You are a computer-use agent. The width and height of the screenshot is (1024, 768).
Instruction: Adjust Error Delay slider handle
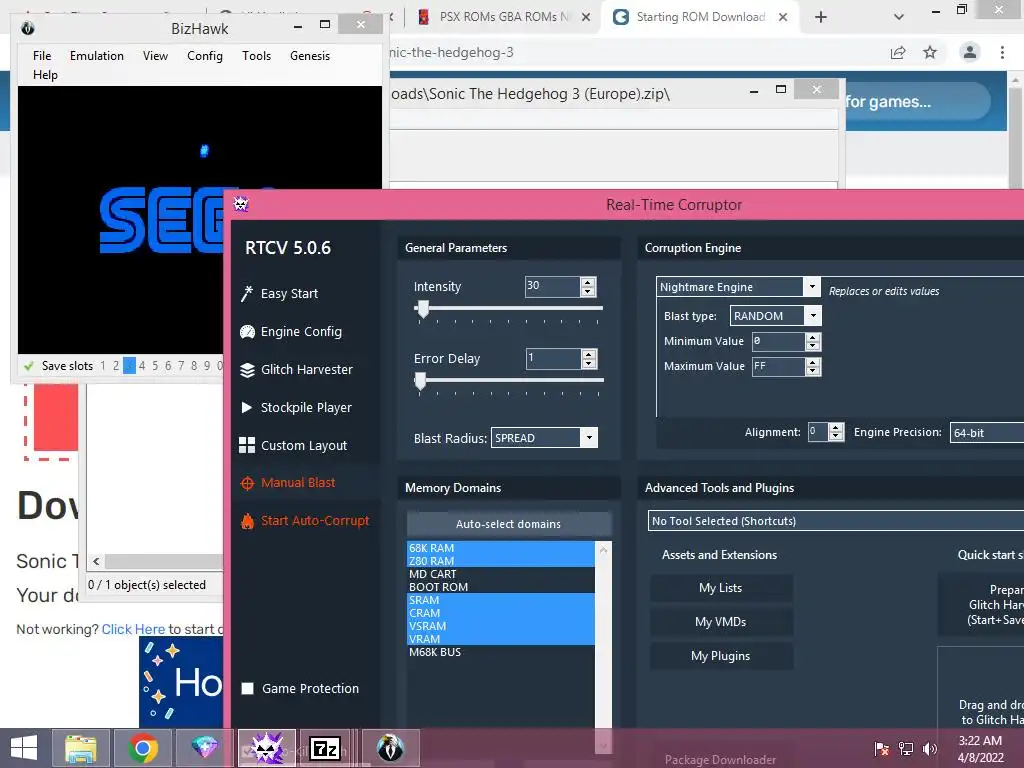(x=421, y=381)
